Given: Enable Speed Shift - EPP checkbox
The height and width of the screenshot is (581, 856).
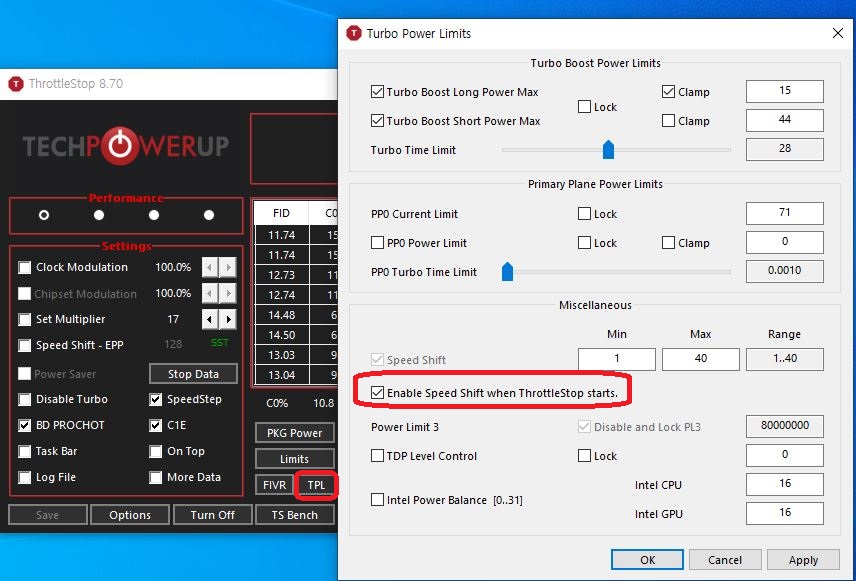Looking at the screenshot, I should coord(25,345).
